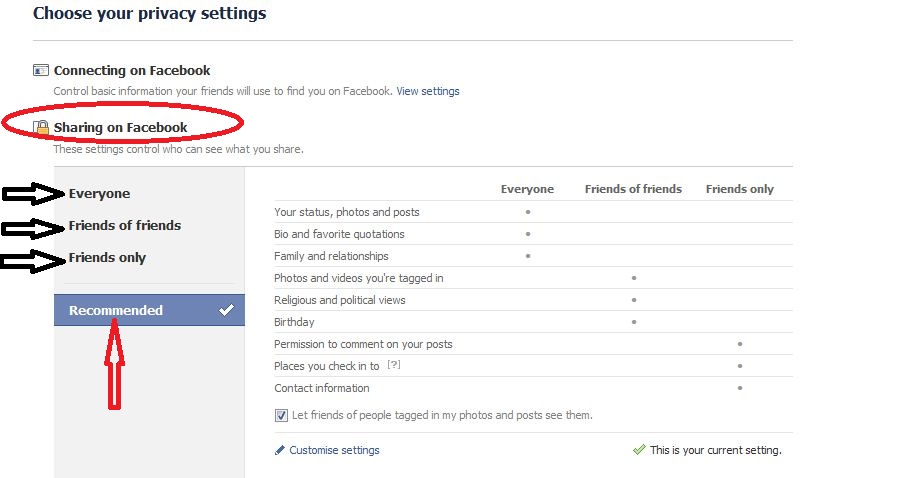Click the Your status, photos and posts row
This screenshot has height=478, width=898.
533,212
